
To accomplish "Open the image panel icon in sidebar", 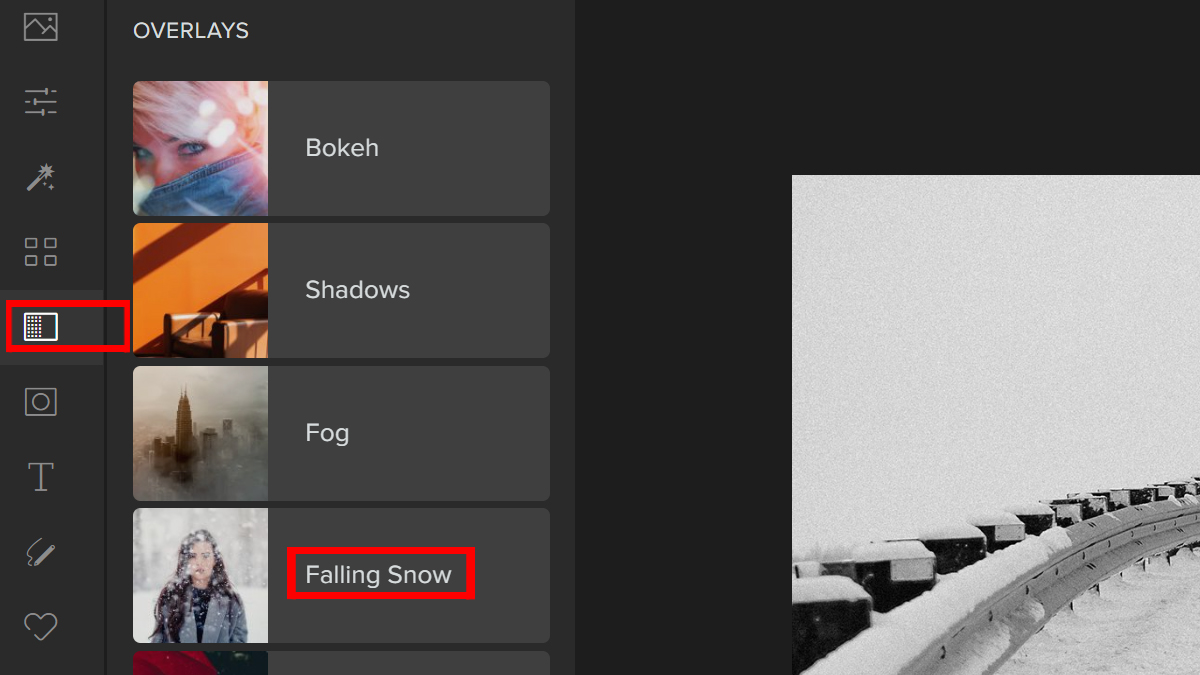I will pyautogui.click(x=41, y=27).
